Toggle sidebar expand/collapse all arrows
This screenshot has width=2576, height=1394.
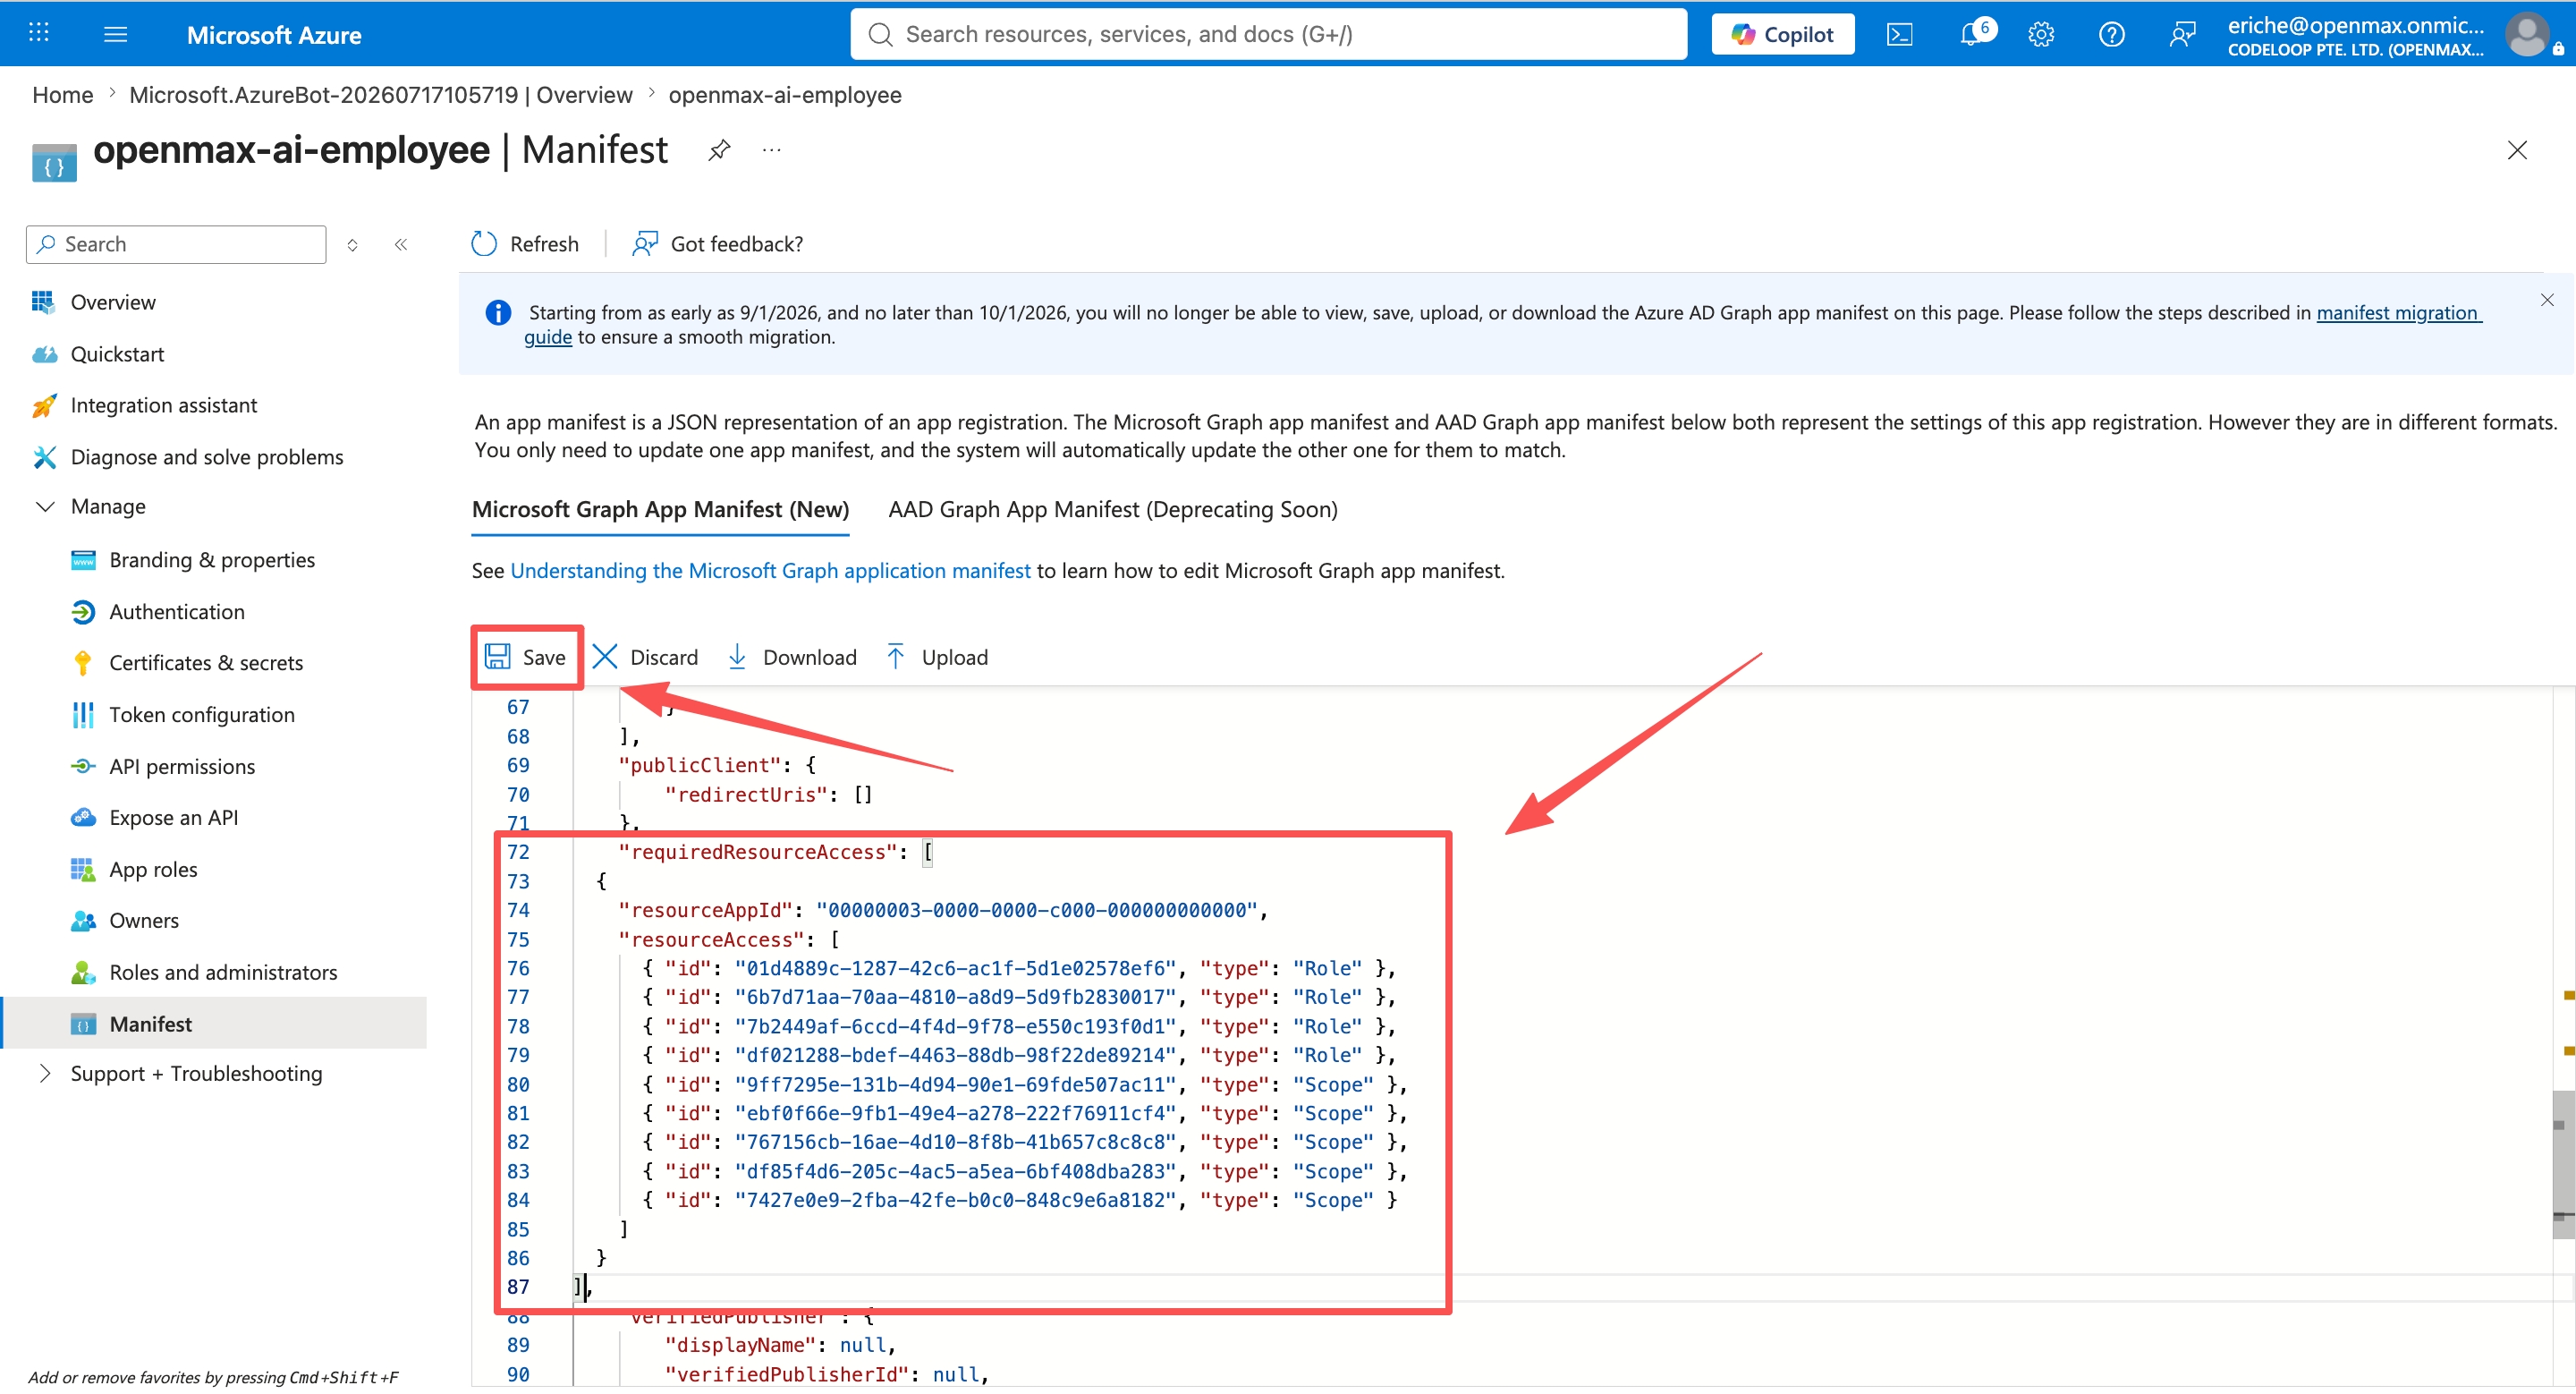pos(352,245)
